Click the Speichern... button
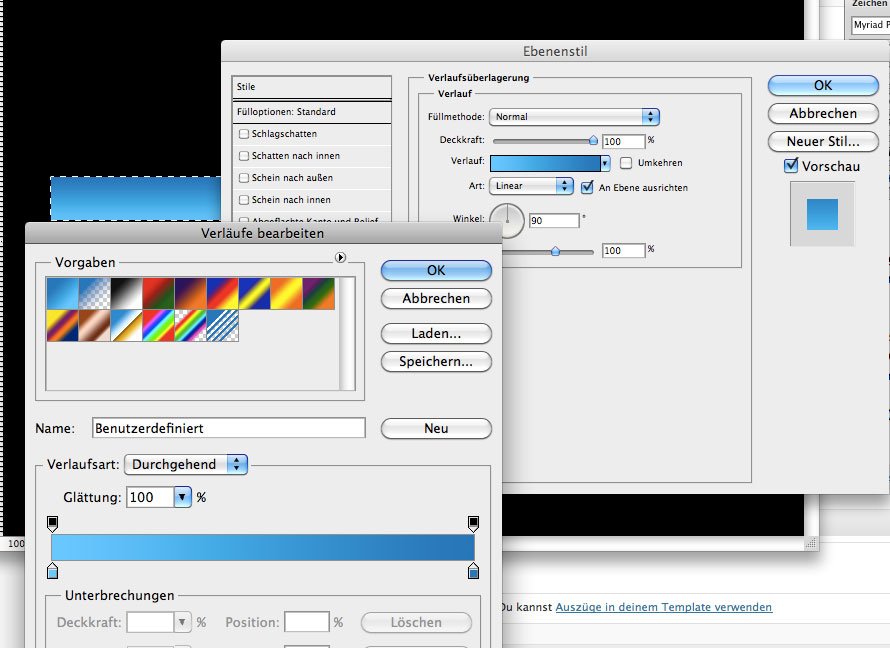890x648 pixels. (x=436, y=361)
